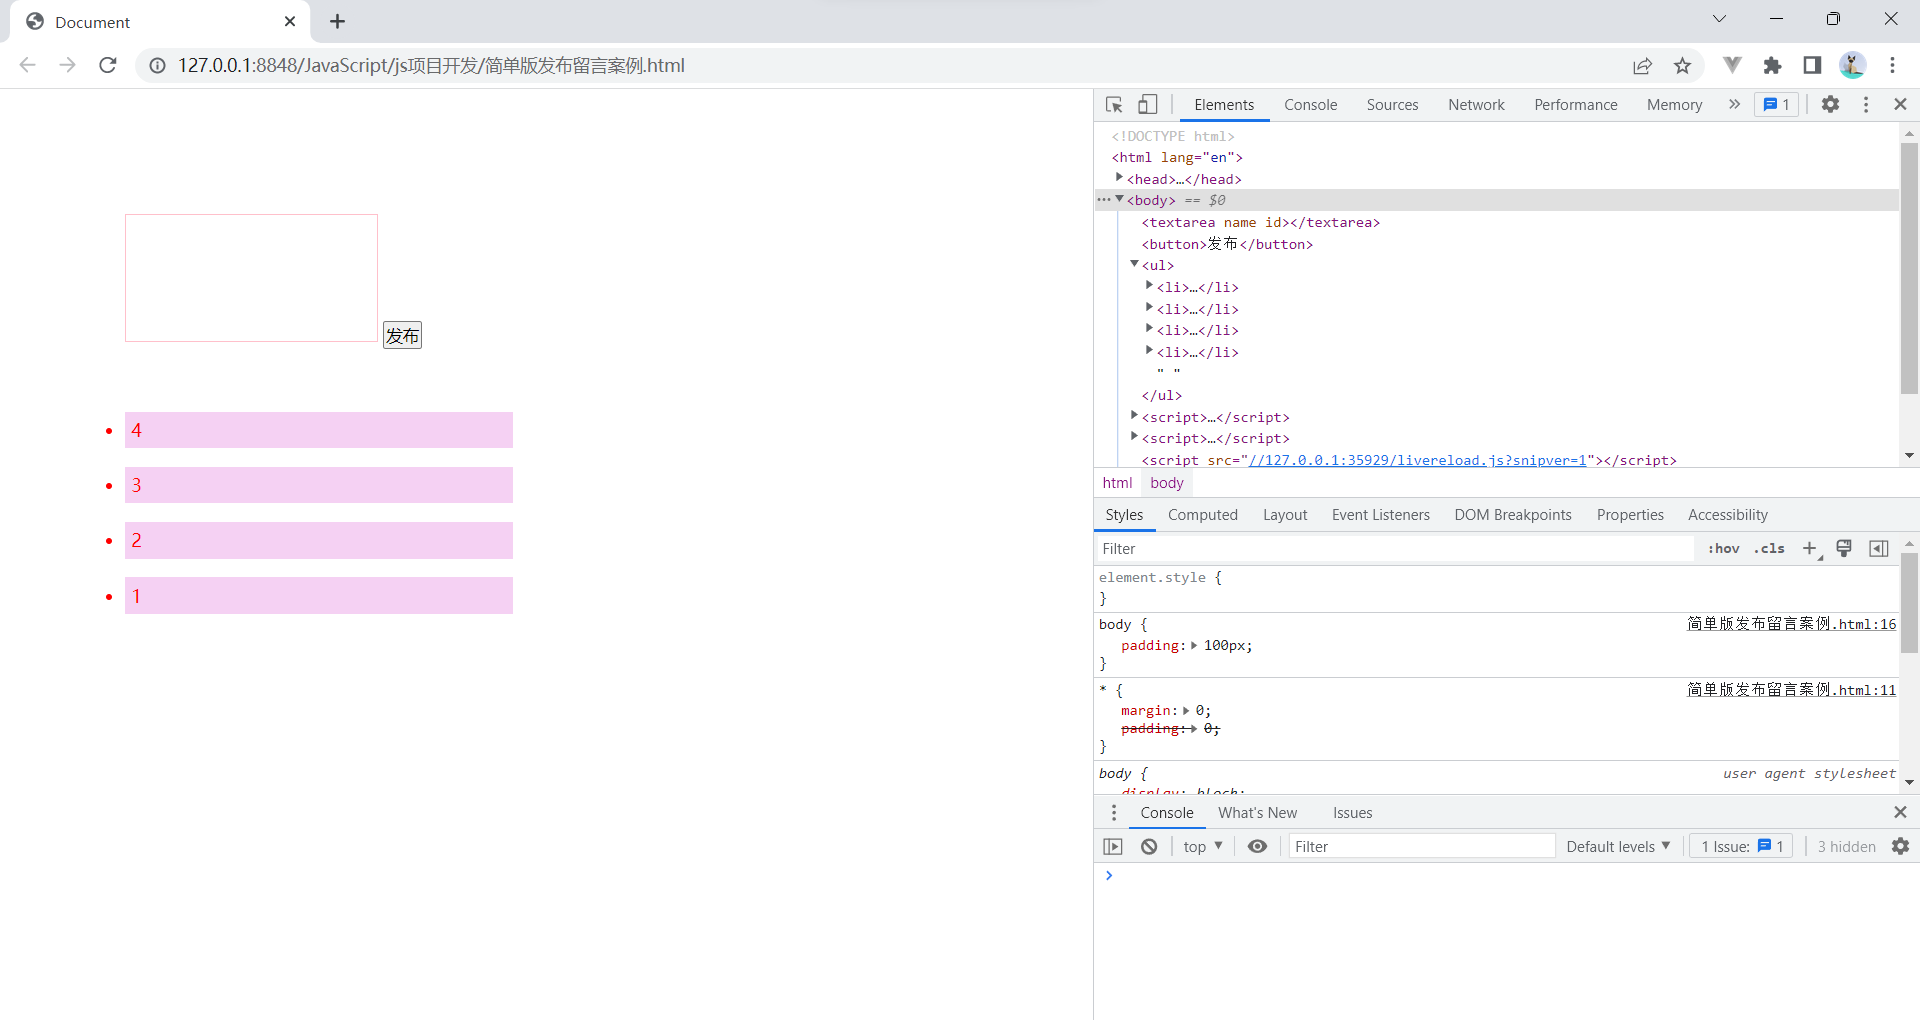Viewport: 1920px width, 1020px height.
Task: Expand padding shorthand in body rule
Action: pyautogui.click(x=1194, y=646)
